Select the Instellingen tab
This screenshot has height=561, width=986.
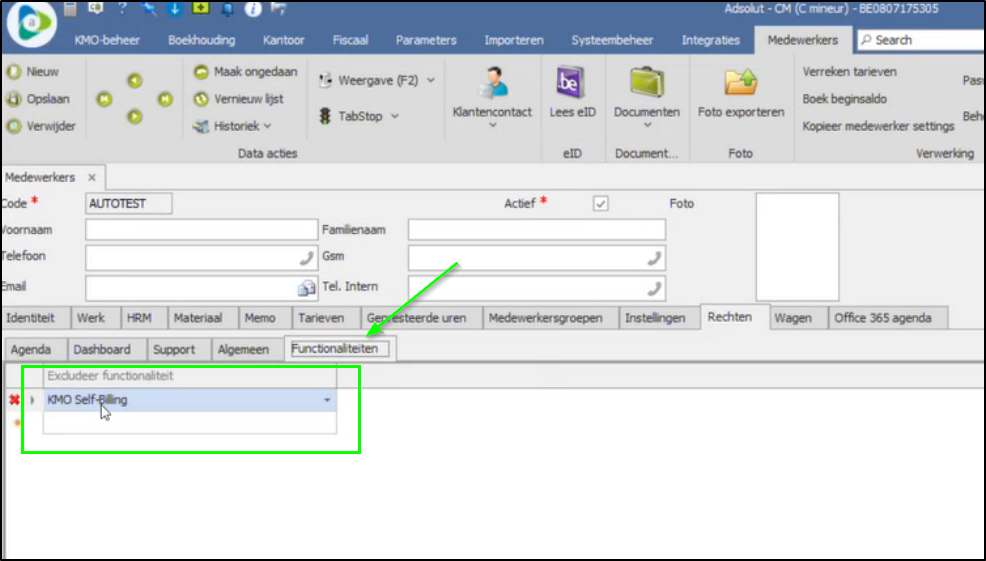tap(655, 318)
